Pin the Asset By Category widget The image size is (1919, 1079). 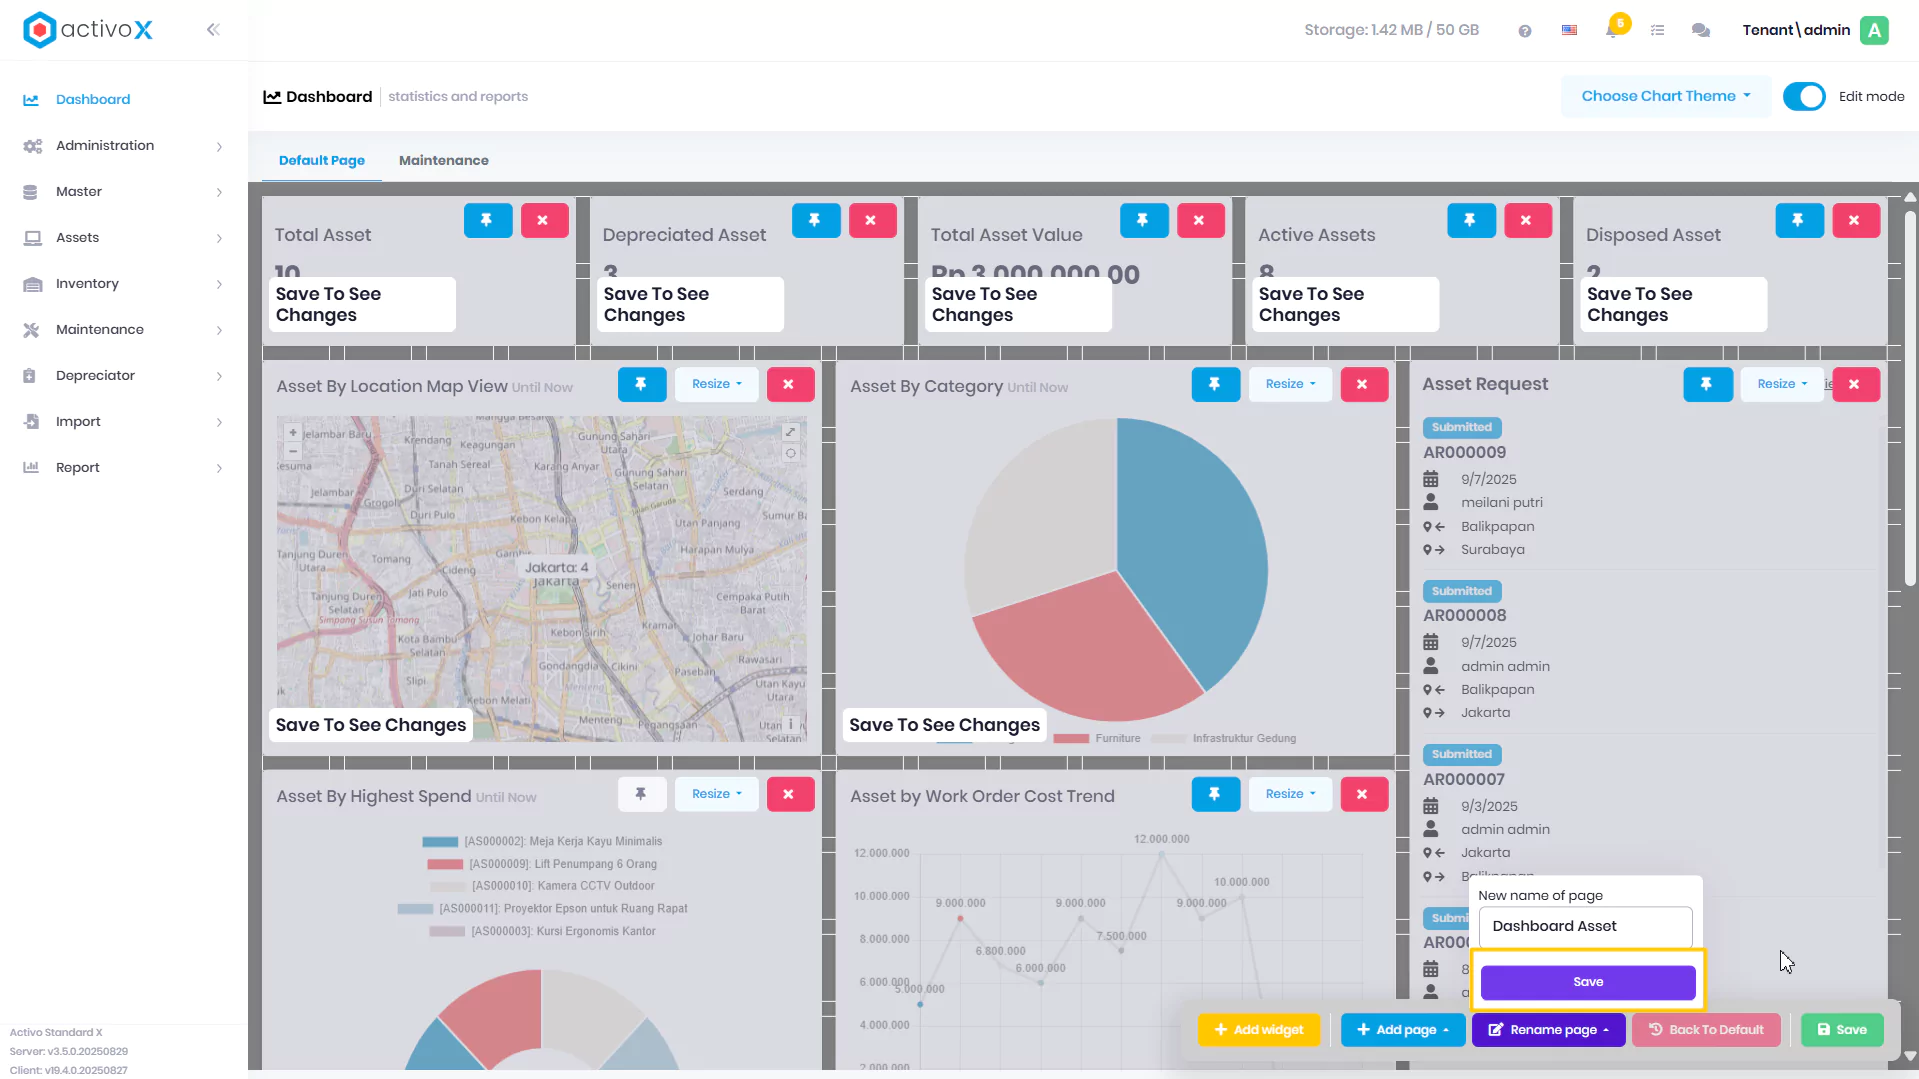[1215, 384]
